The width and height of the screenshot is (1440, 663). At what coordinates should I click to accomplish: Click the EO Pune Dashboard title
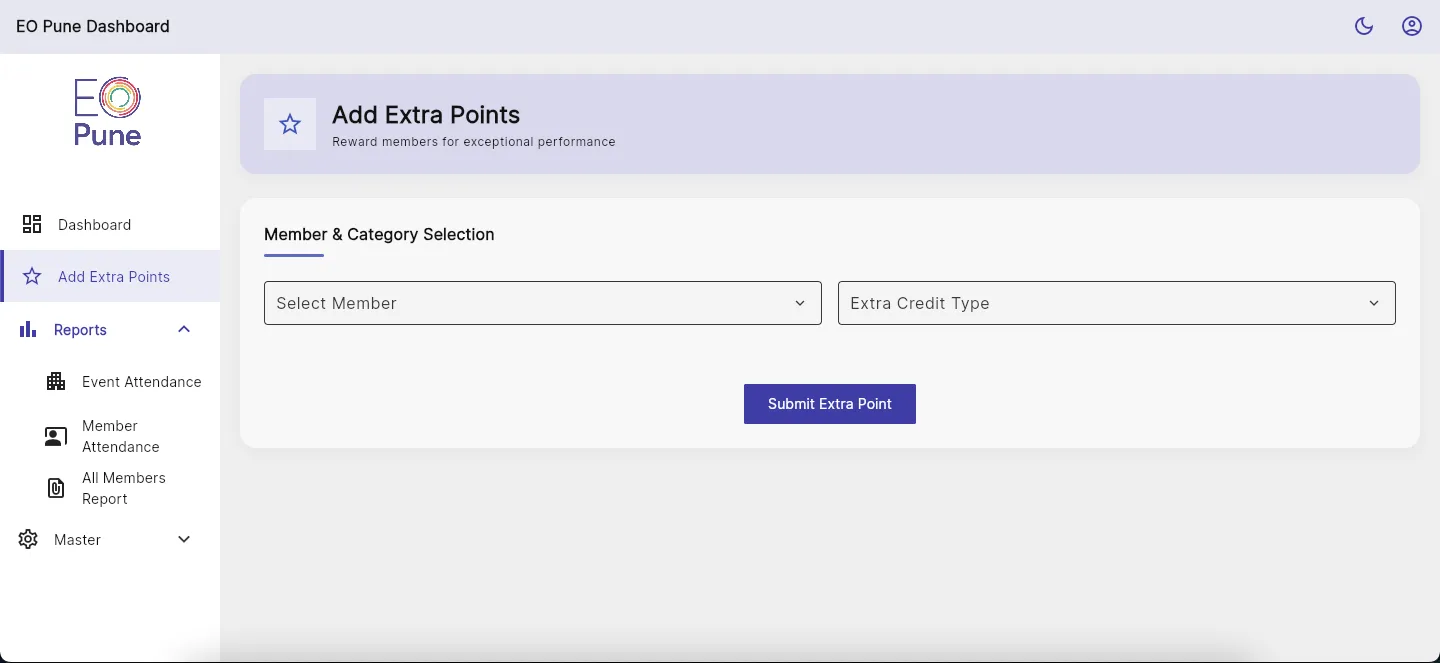point(93,26)
